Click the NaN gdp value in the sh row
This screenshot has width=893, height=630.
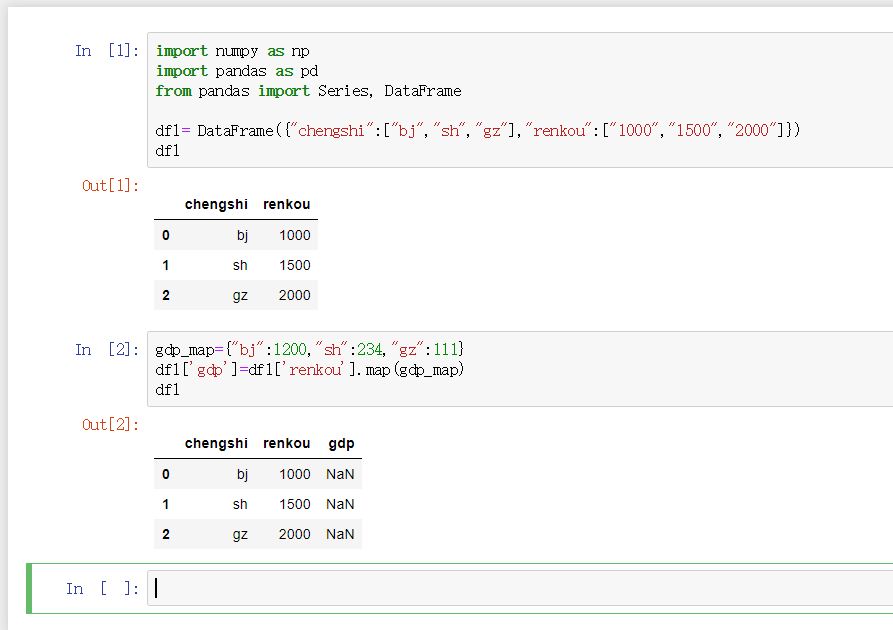(x=340, y=504)
